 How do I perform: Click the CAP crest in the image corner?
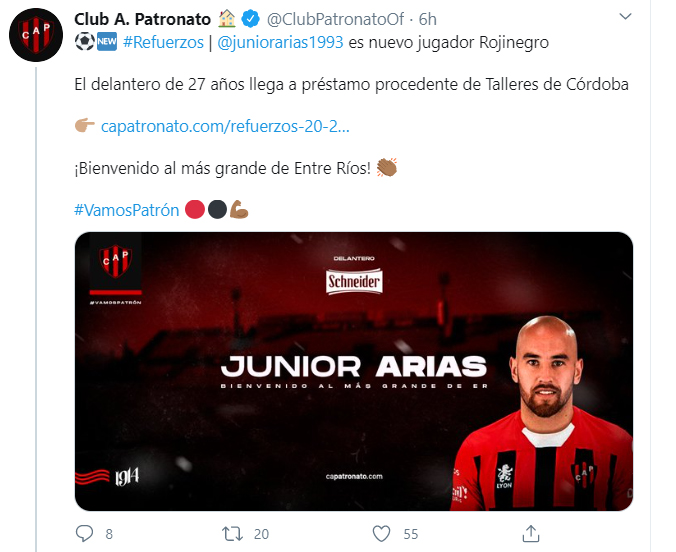point(116,260)
